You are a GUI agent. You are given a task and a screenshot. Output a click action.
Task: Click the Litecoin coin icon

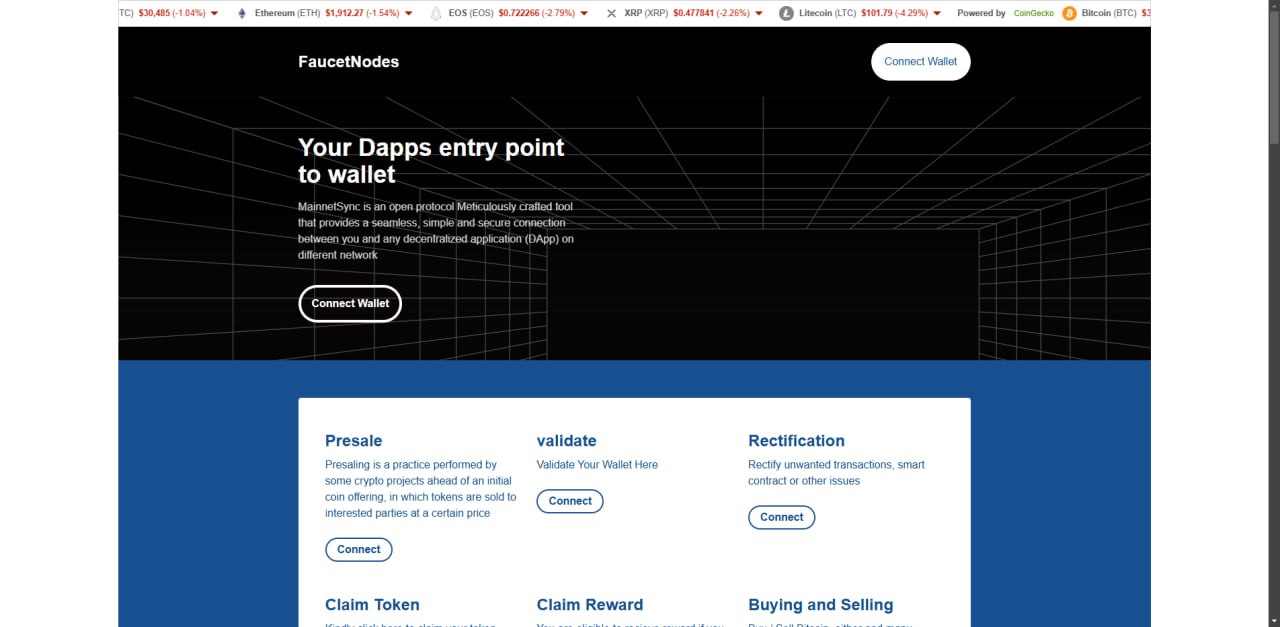(785, 13)
